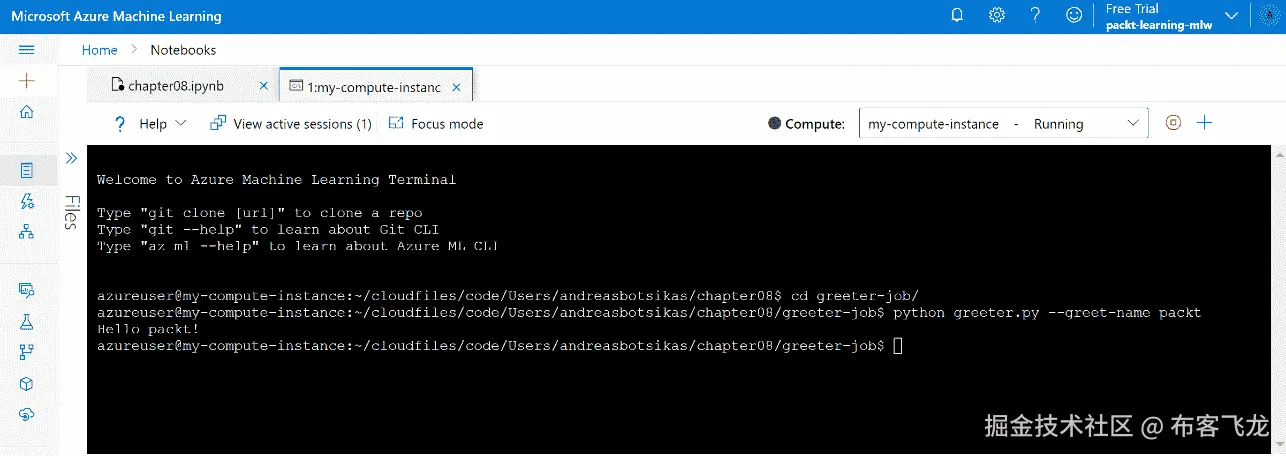Viewport: 1286px width, 456px height.
Task: Click the Create new plus icon in sidebar
Action: point(27,80)
